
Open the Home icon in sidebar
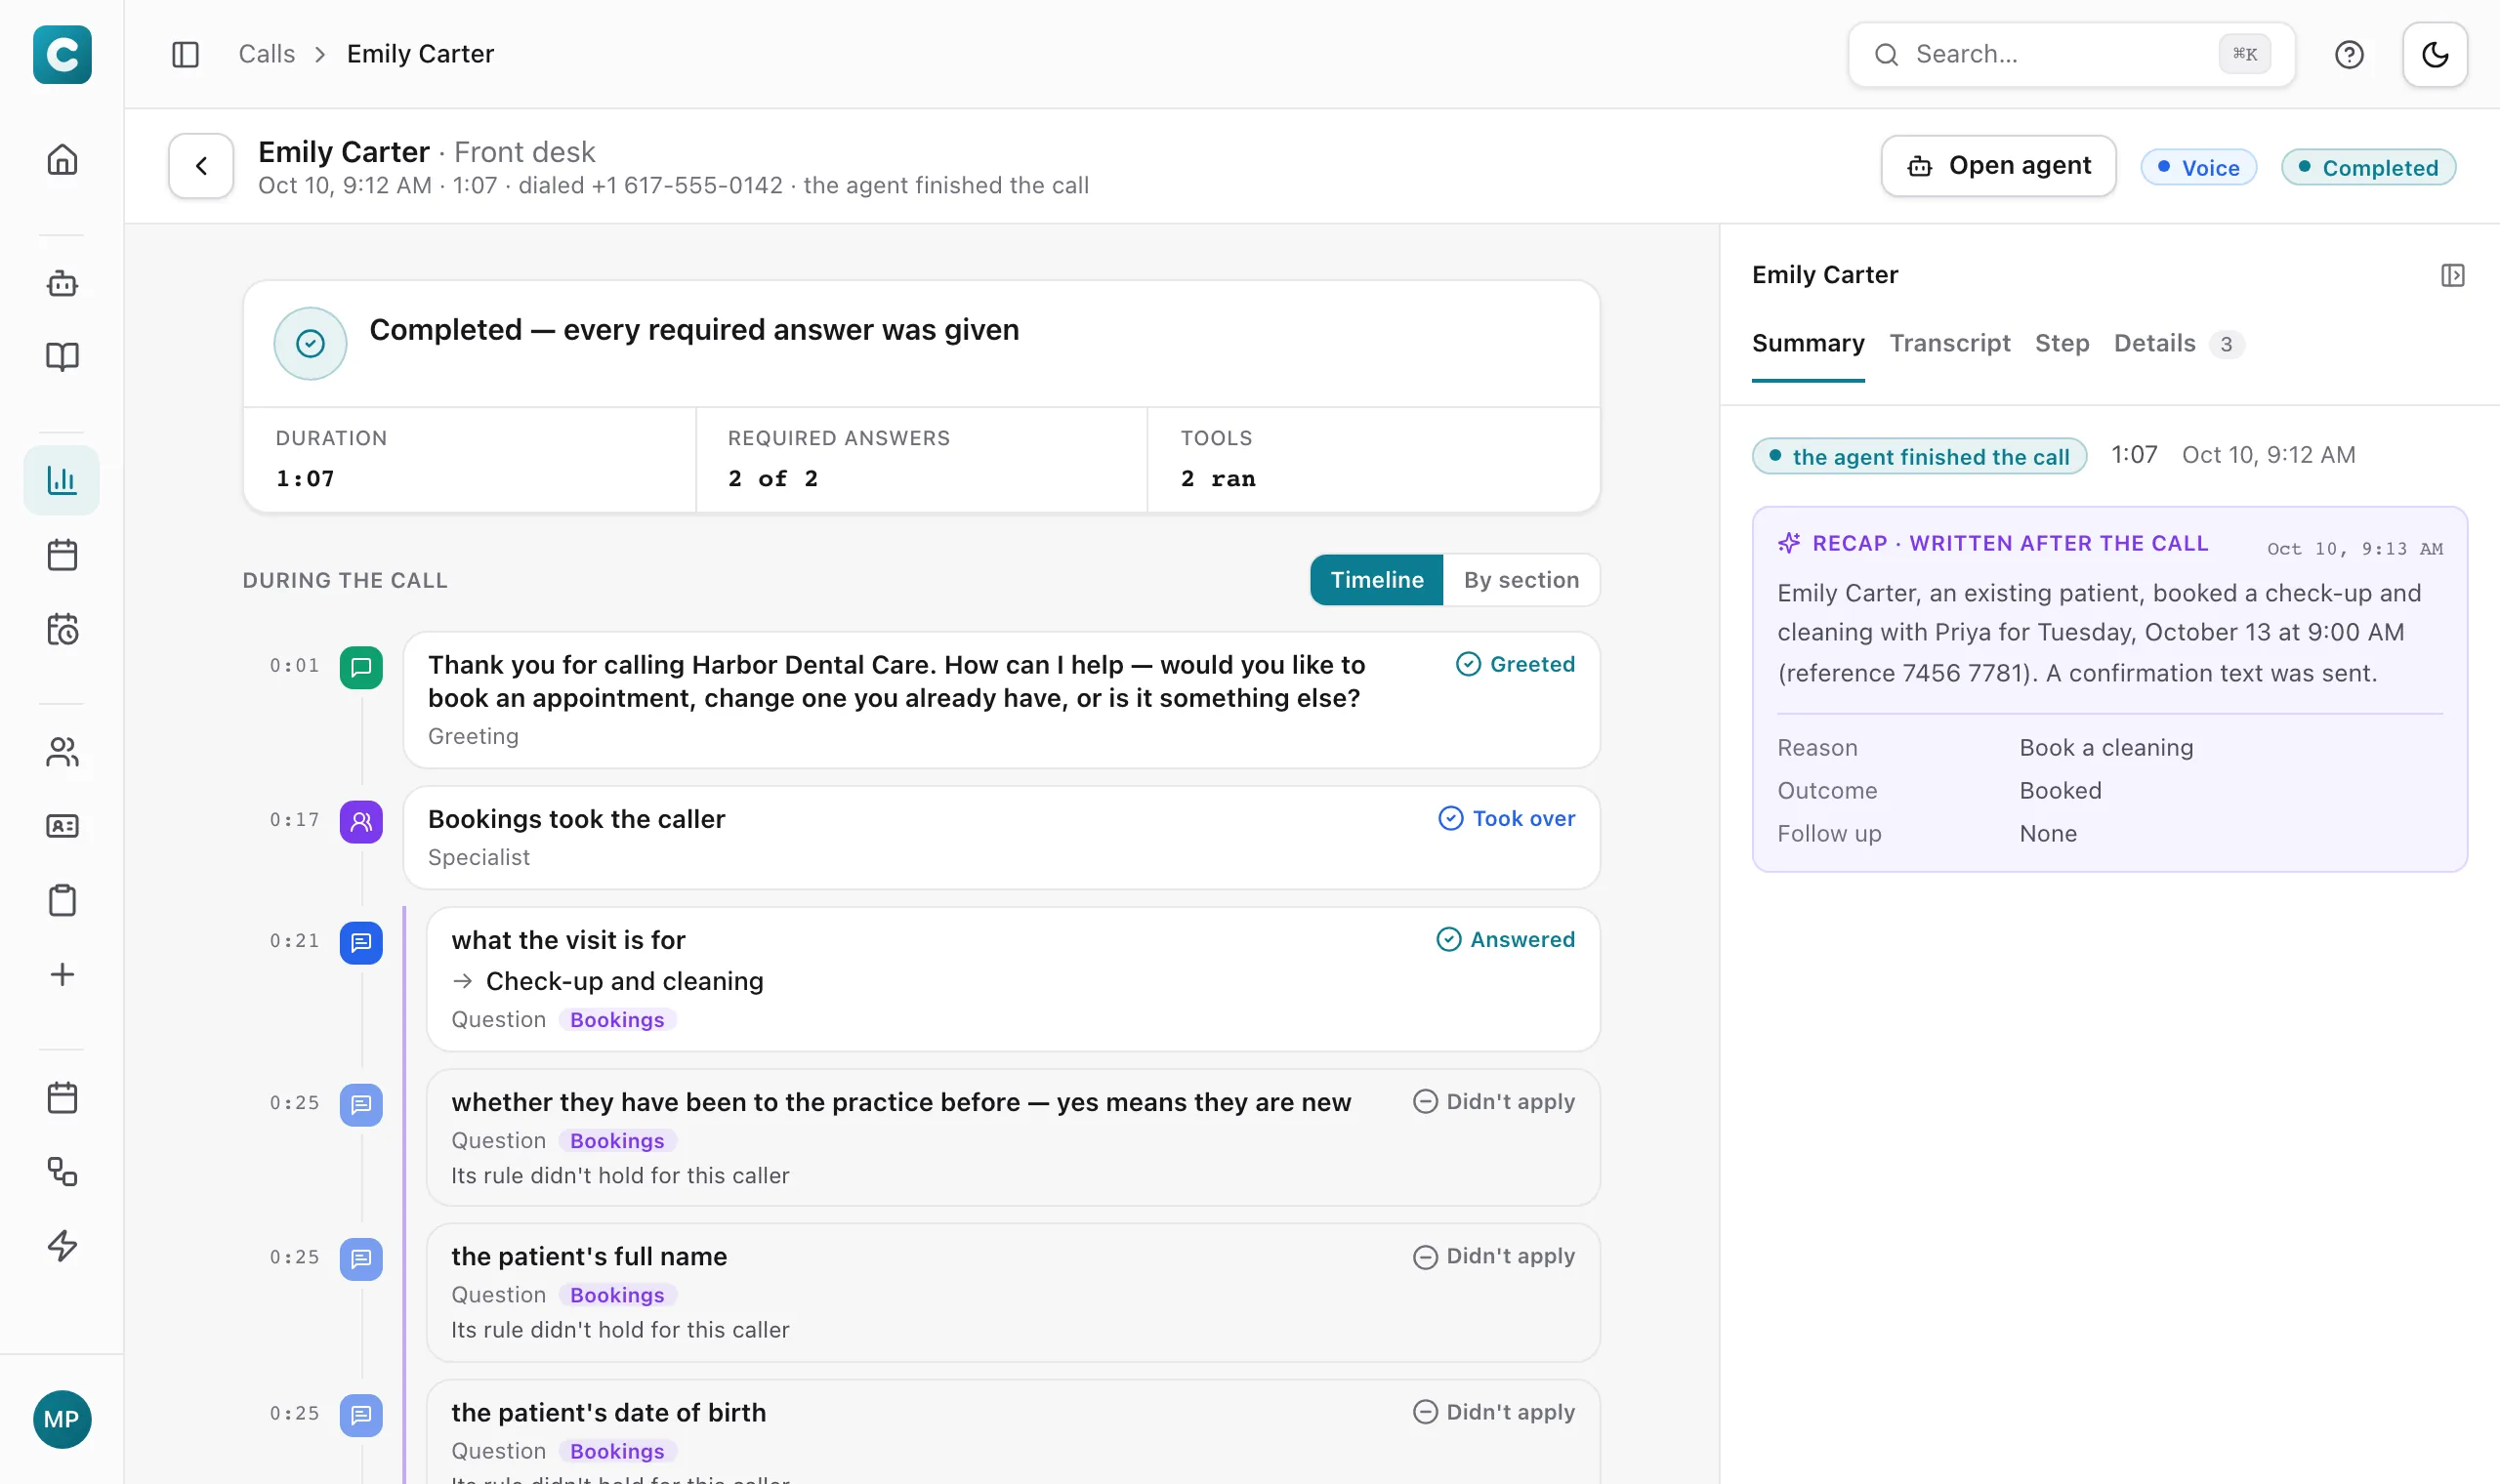pos(62,160)
